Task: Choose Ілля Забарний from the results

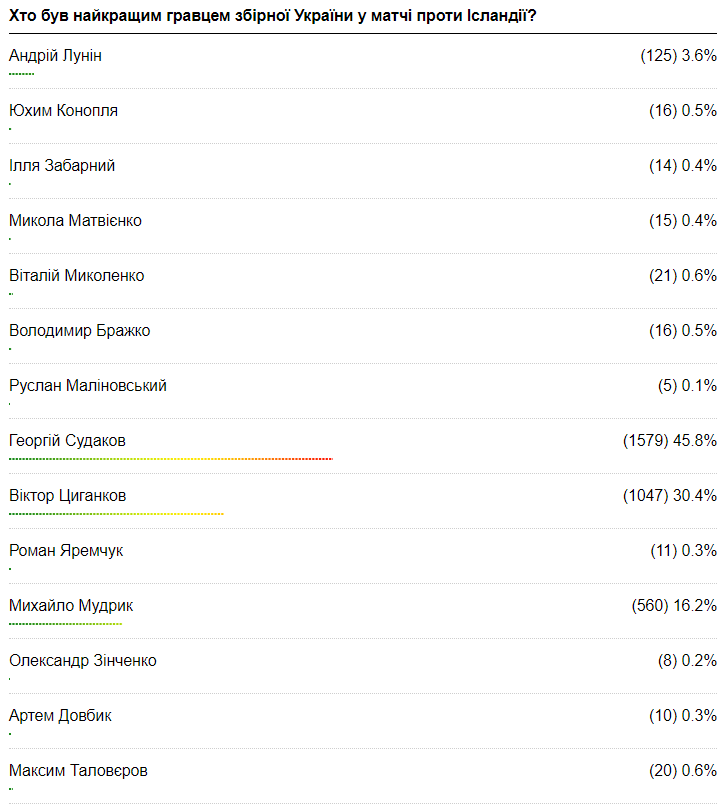Action: (x=62, y=166)
